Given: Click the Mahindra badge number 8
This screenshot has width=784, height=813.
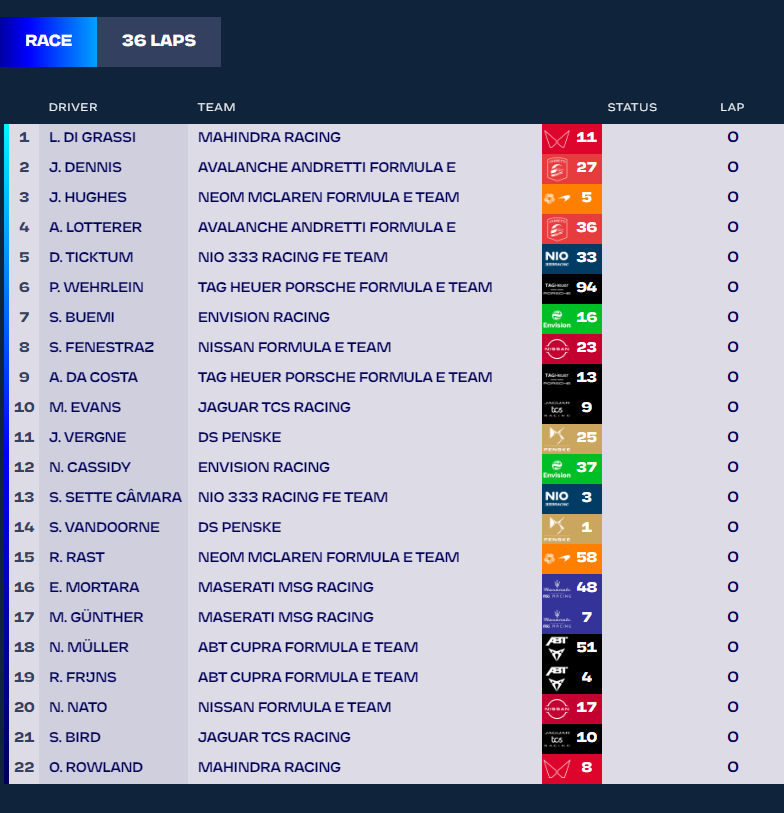Looking at the screenshot, I should tap(572, 769).
